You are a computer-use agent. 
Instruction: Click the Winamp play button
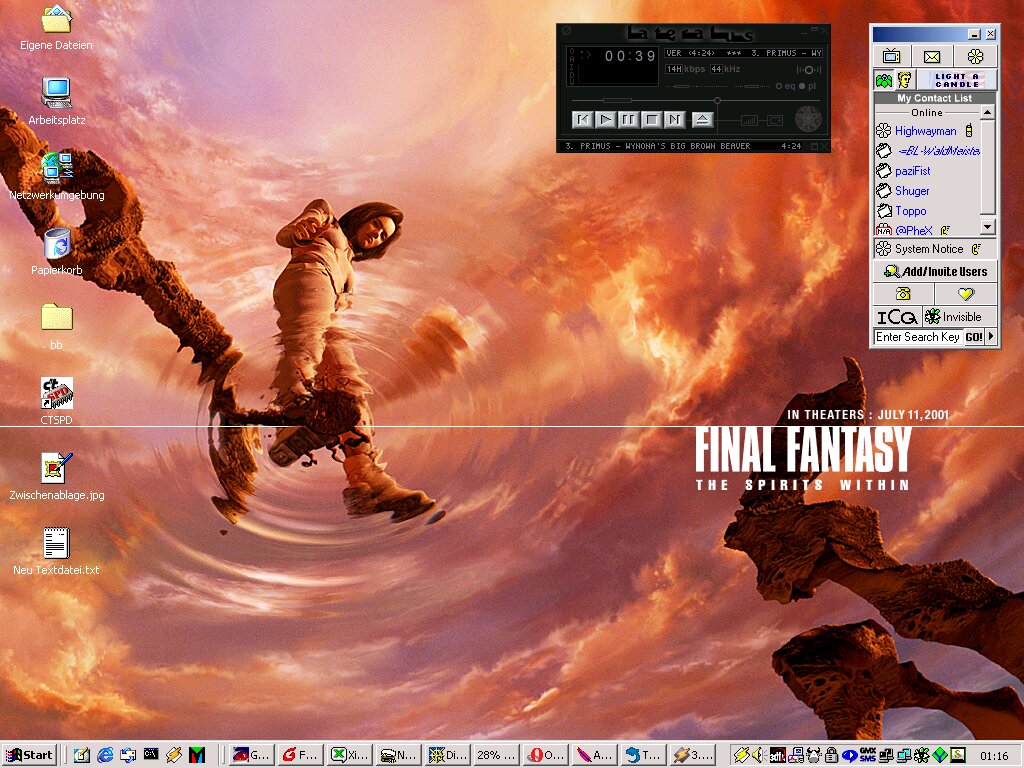coord(605,120)
